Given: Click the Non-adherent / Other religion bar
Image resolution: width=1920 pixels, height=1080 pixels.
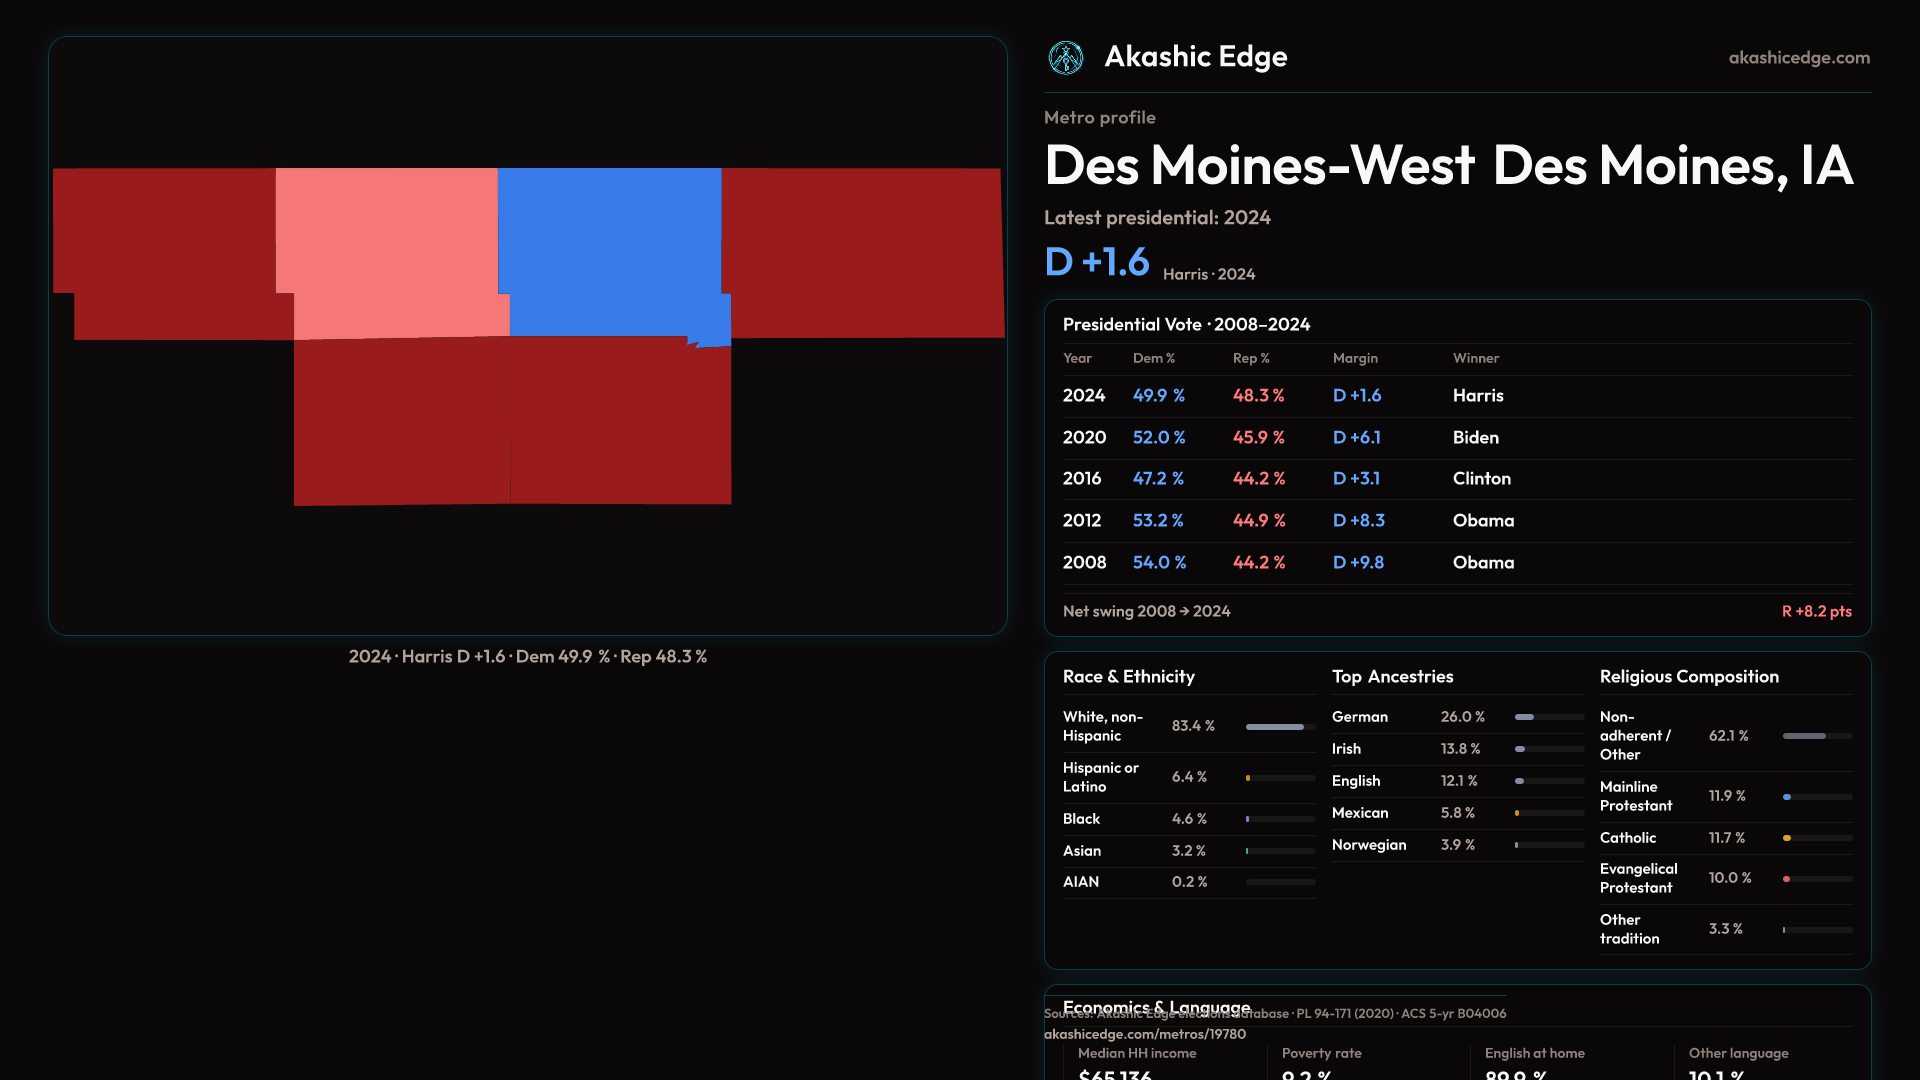Looking at the screenshot, I should coord(1816,736).
